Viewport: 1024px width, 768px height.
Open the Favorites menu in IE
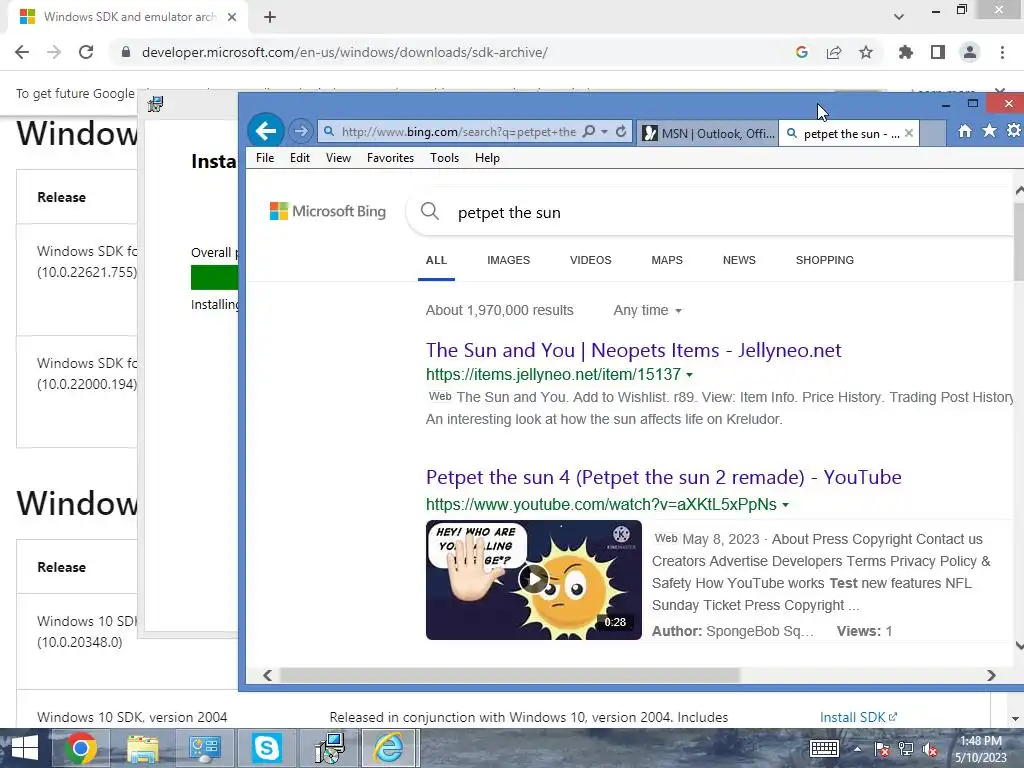click(391, 158)
